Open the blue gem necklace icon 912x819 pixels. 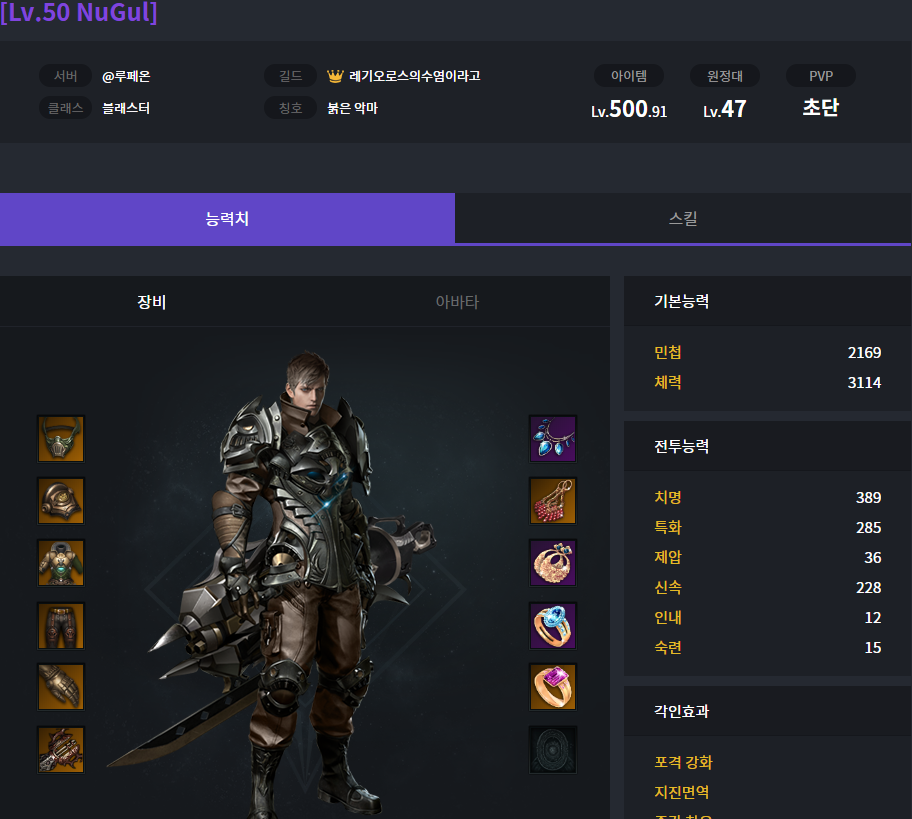click(x=553, y=439)
